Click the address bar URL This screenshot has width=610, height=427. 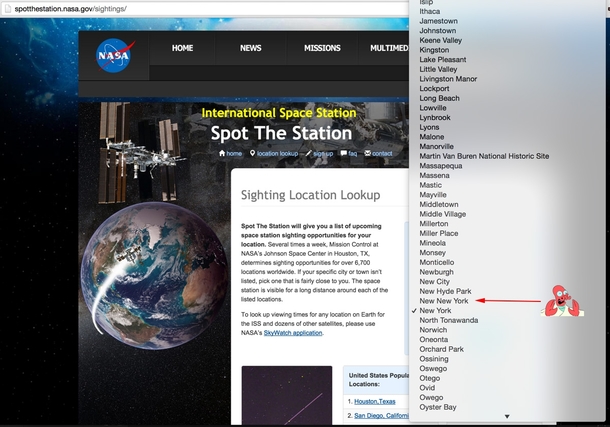(x=70, y=9)
